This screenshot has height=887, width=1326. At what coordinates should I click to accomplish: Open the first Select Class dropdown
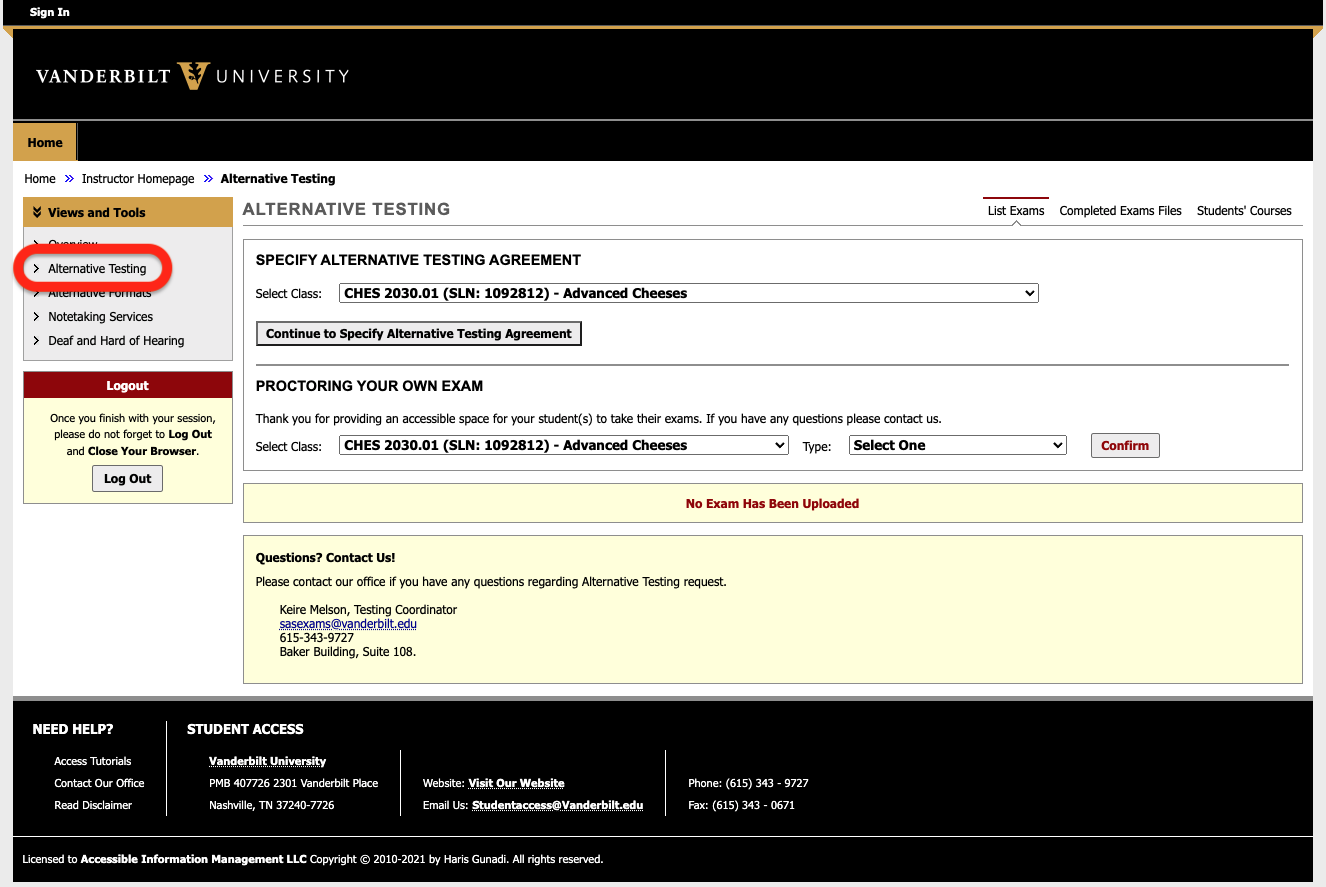pos(688,293)
